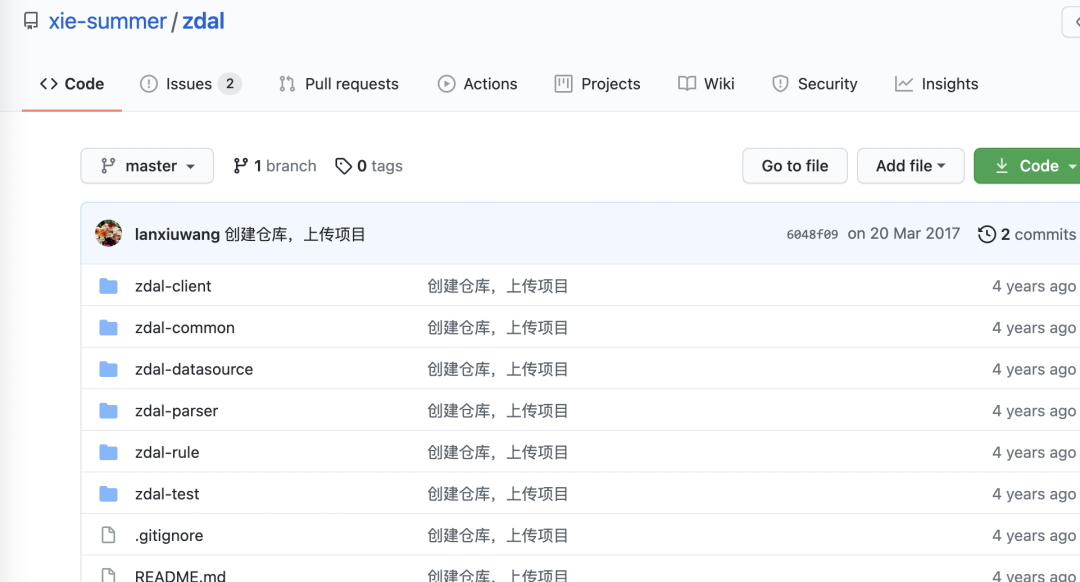Click the zdal-rule folder icon

pos(108,452)
